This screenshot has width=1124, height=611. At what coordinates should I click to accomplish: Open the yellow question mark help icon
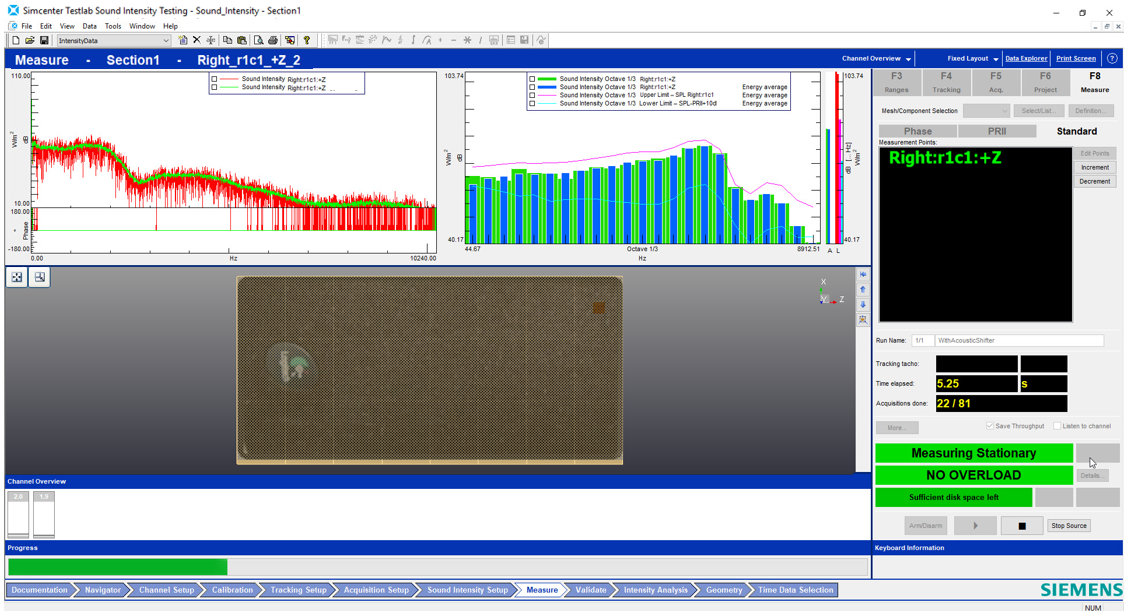point(307,40)
